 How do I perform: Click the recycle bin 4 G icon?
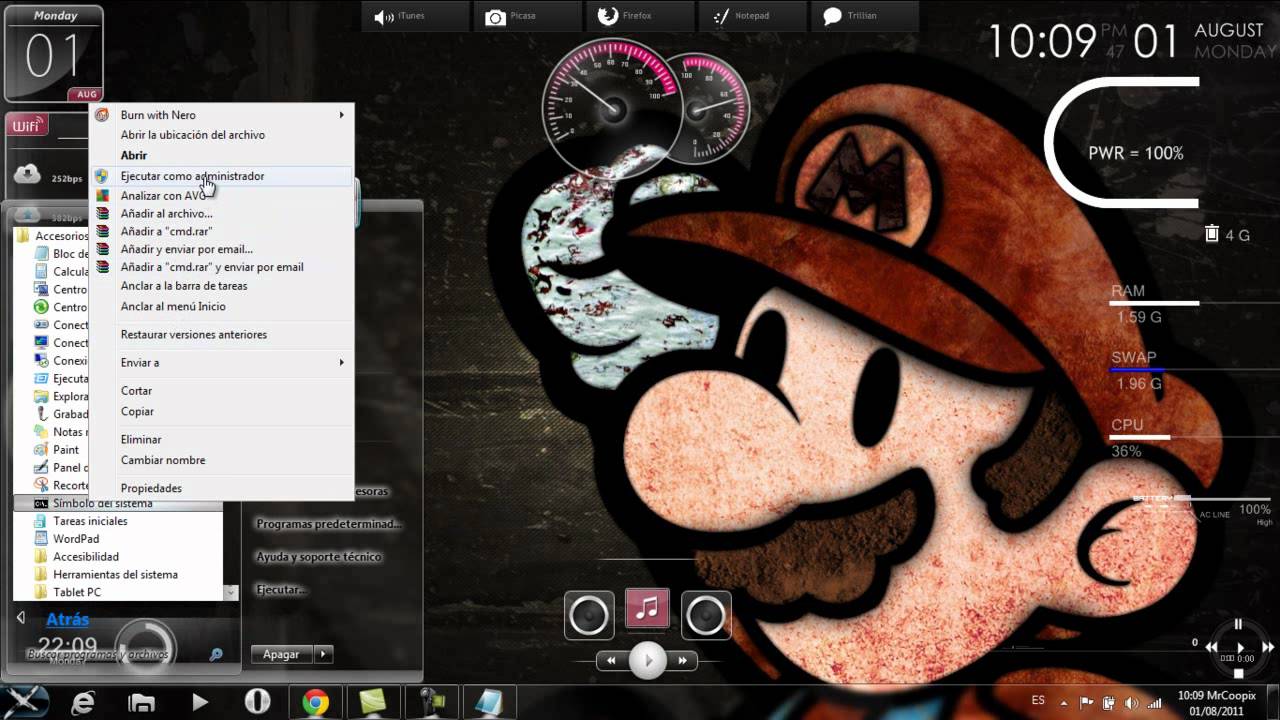tap(1212, 234)
